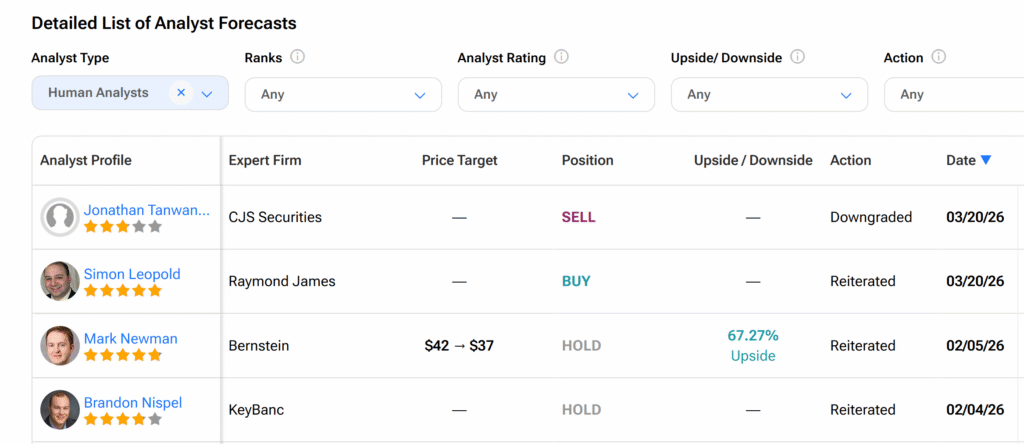Click the Price Target column header
Image resolution: width=1024 pixels, height=444 pixels.
(x=459, y=160)
